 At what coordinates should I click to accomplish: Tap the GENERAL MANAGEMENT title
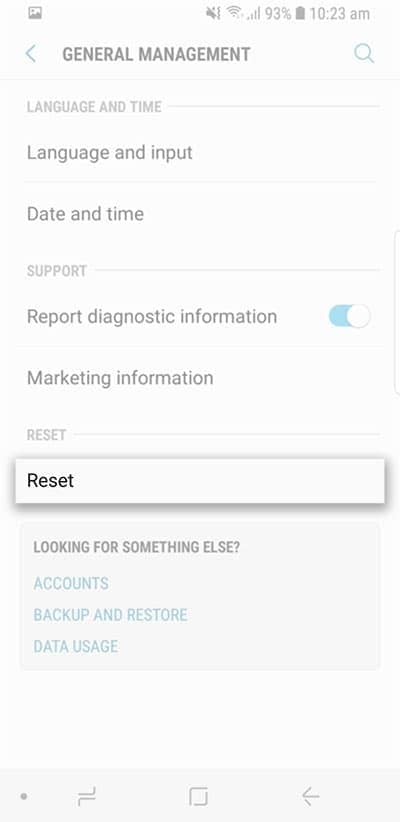[156, 54]
